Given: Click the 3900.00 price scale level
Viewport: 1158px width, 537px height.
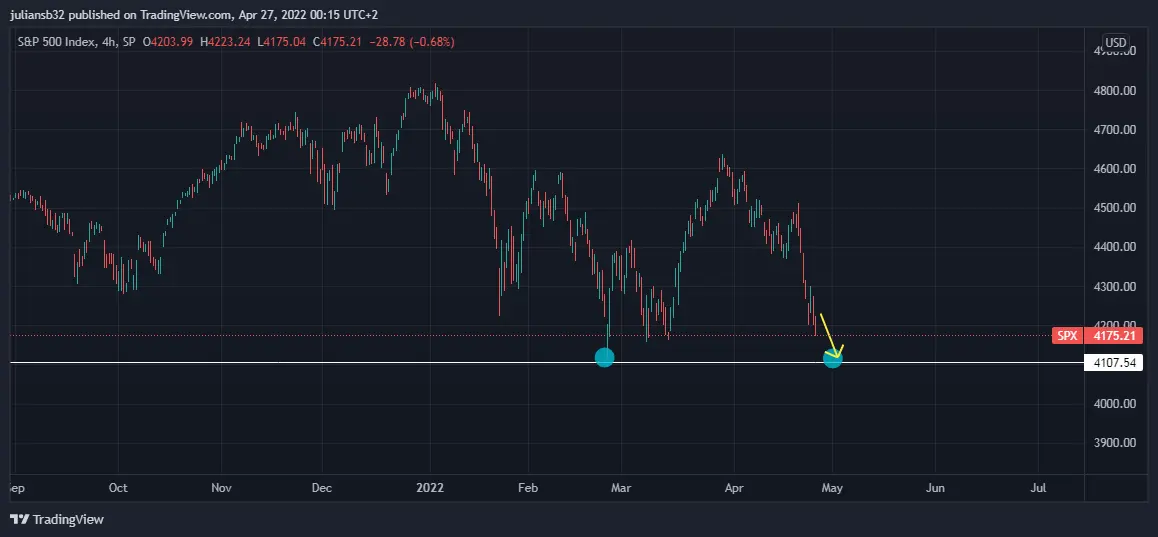Looking at the screenshot, I should point(1114,443).
